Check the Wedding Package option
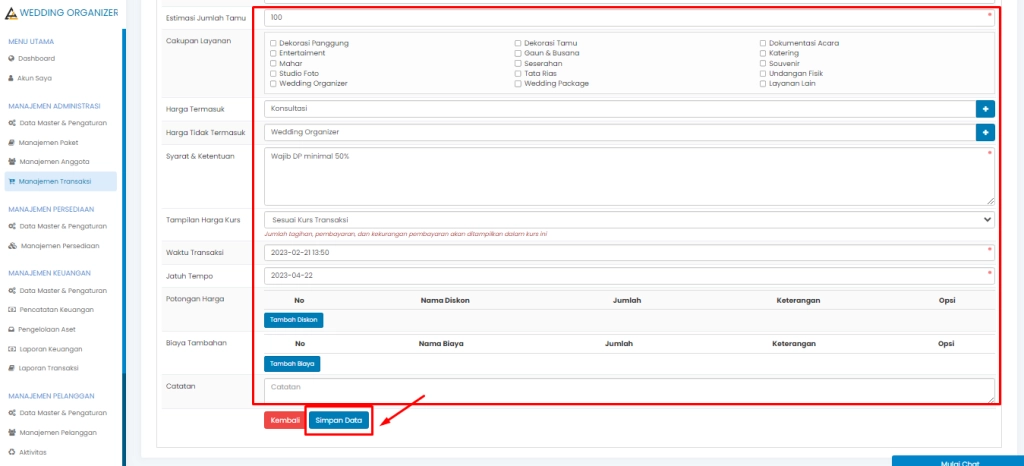The width and height of the screenshot is (1024, 466). point(518,84)
